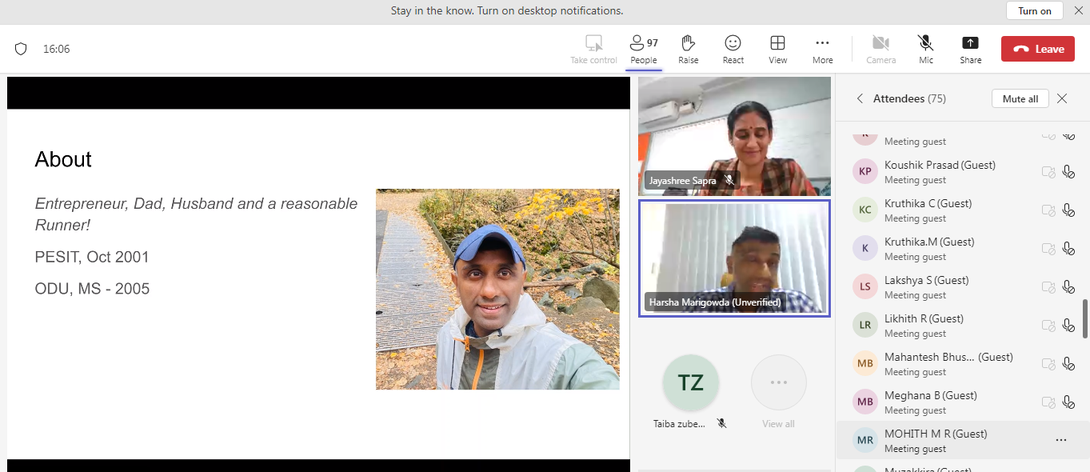Screen dimensions: 1090x472
Task: Toggle the Camera on
Action: click(x=880, y=49)
